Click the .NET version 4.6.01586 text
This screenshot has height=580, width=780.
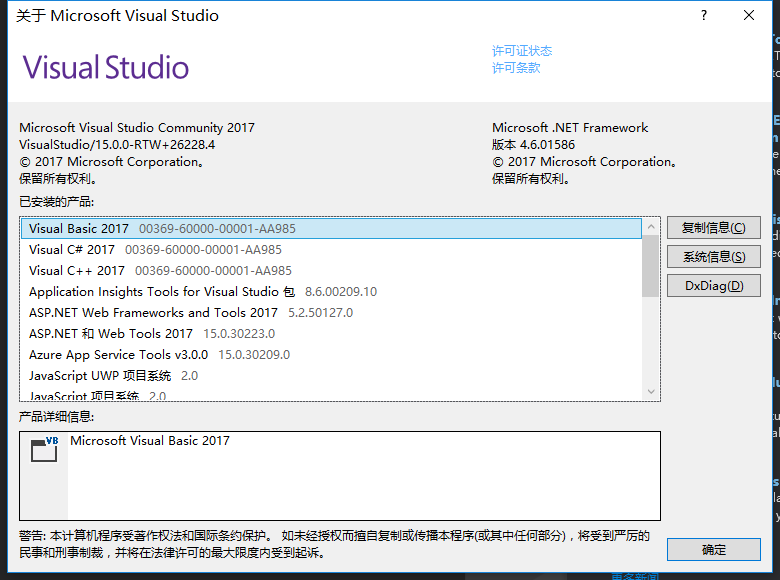click(533, 145)
